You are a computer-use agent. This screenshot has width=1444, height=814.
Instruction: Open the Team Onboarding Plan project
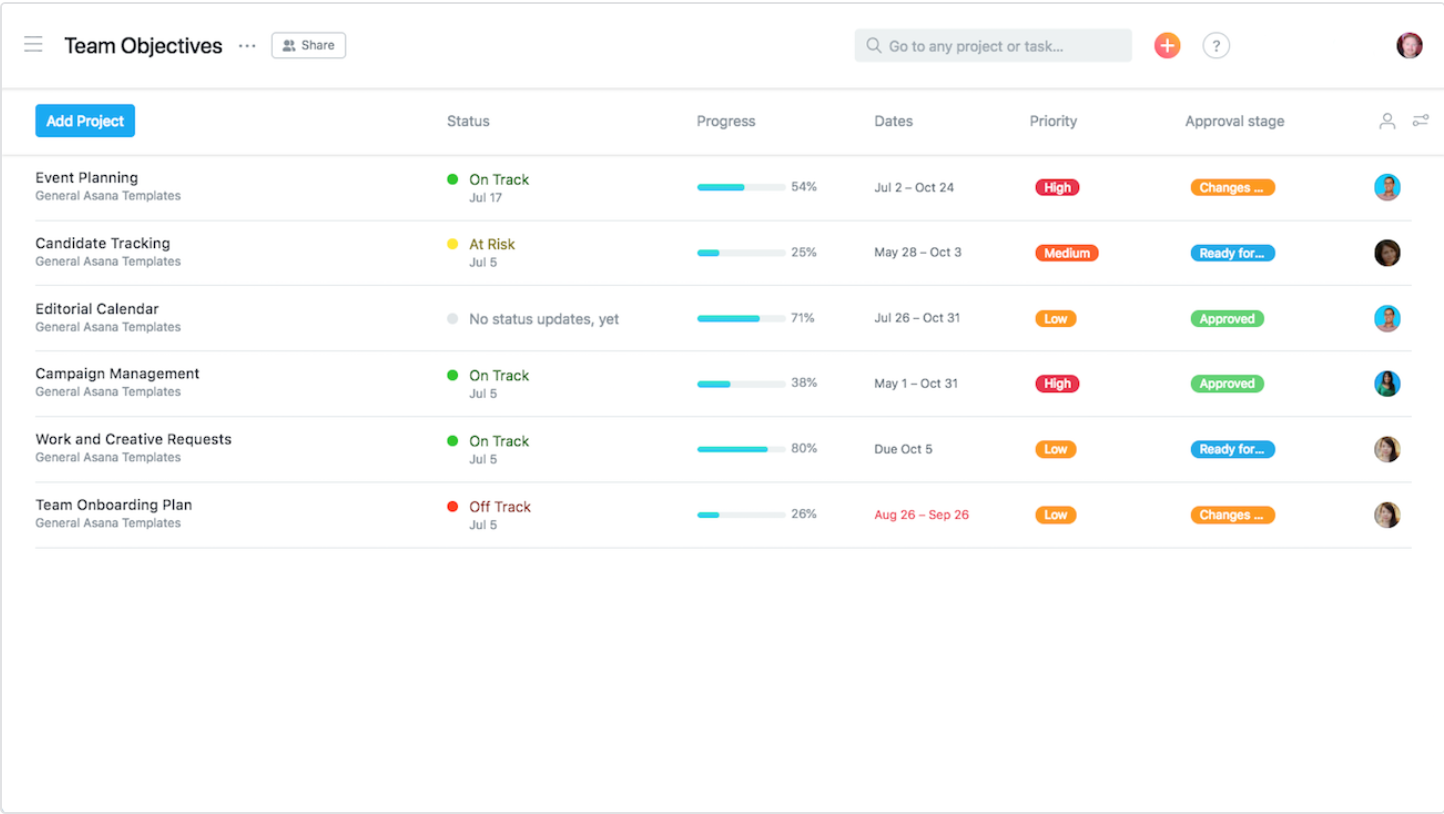[114, 505]
